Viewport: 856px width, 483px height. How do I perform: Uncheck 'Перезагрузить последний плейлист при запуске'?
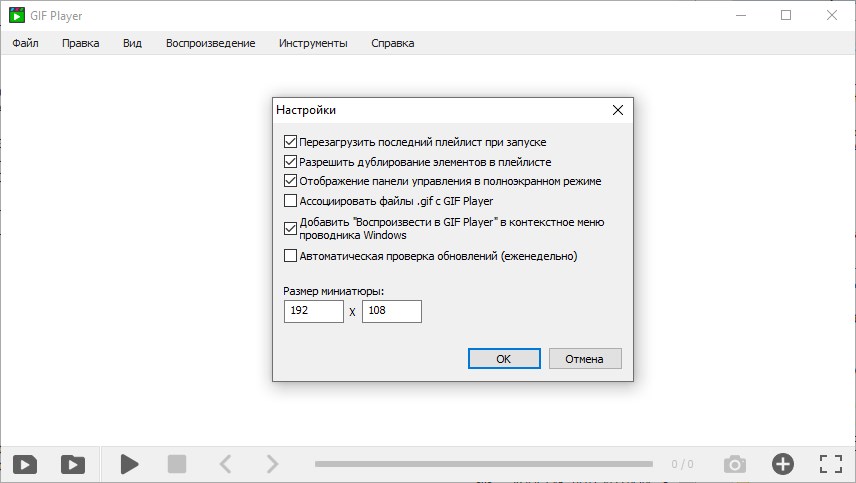pos(290,142)
